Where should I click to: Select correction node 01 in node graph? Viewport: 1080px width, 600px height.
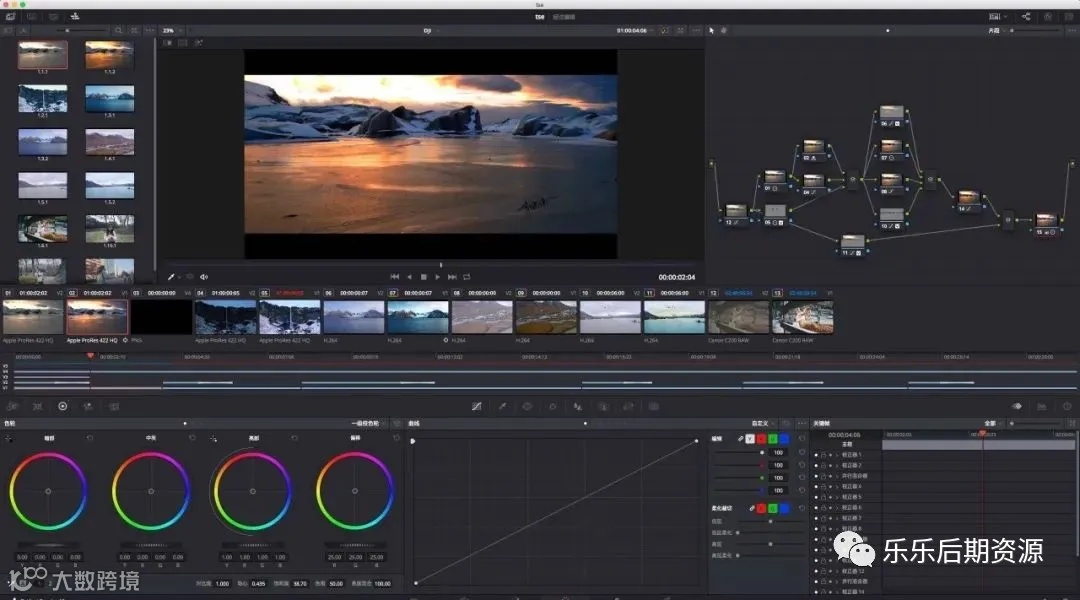coord(773,181)
